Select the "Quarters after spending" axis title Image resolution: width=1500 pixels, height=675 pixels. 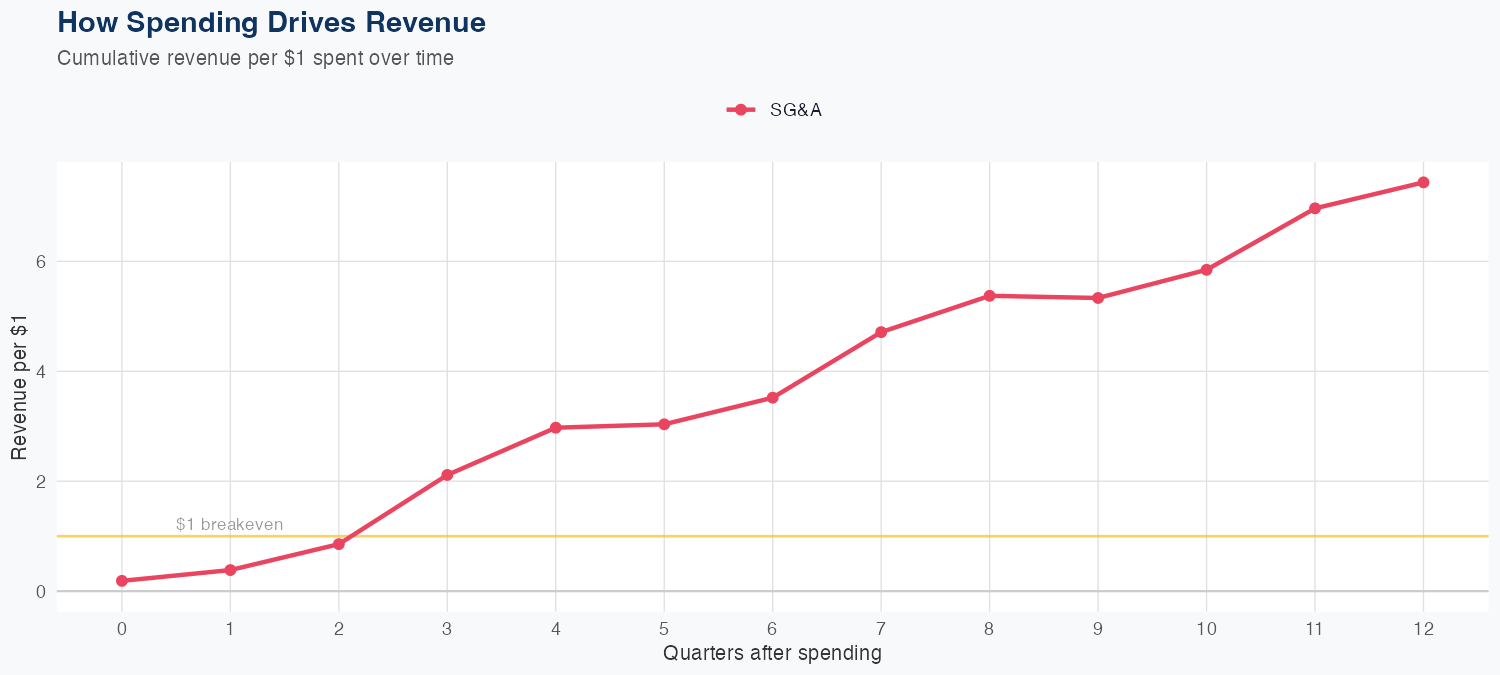pos(772,654)
